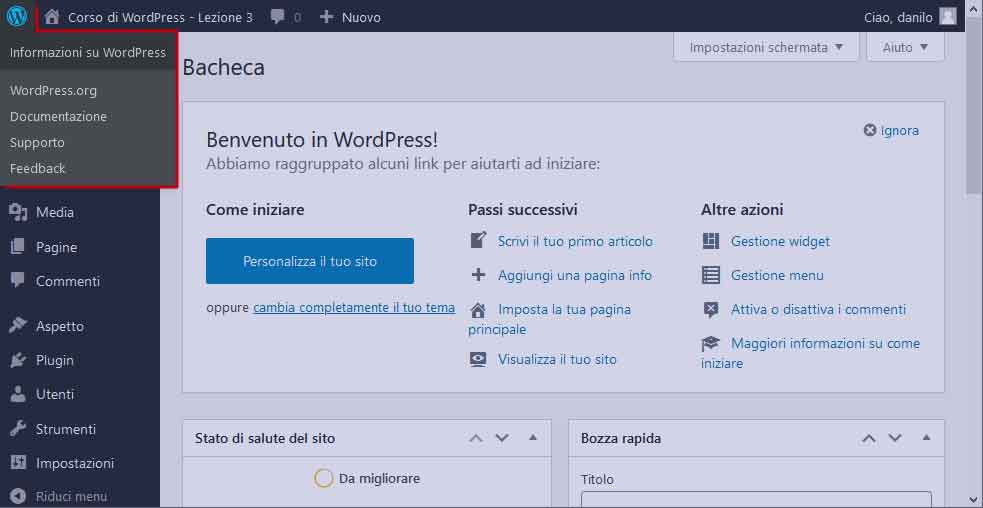Image resolution: width=983 pixels, height=508 pixels.
Task: Click the Riduci menu label
Action: 71,496
